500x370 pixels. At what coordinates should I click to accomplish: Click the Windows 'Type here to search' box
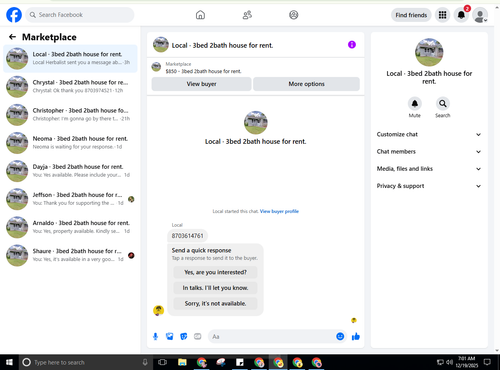[x=85, y=362]
